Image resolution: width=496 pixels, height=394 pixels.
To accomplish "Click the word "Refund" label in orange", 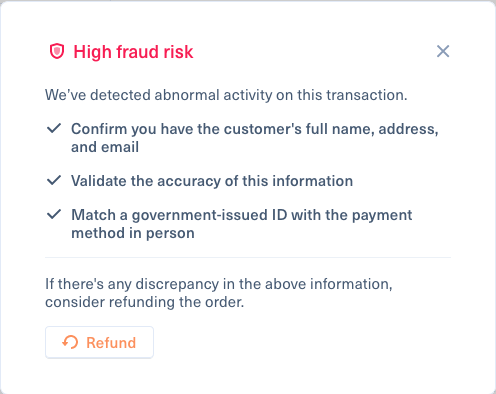I will (111, 343).
